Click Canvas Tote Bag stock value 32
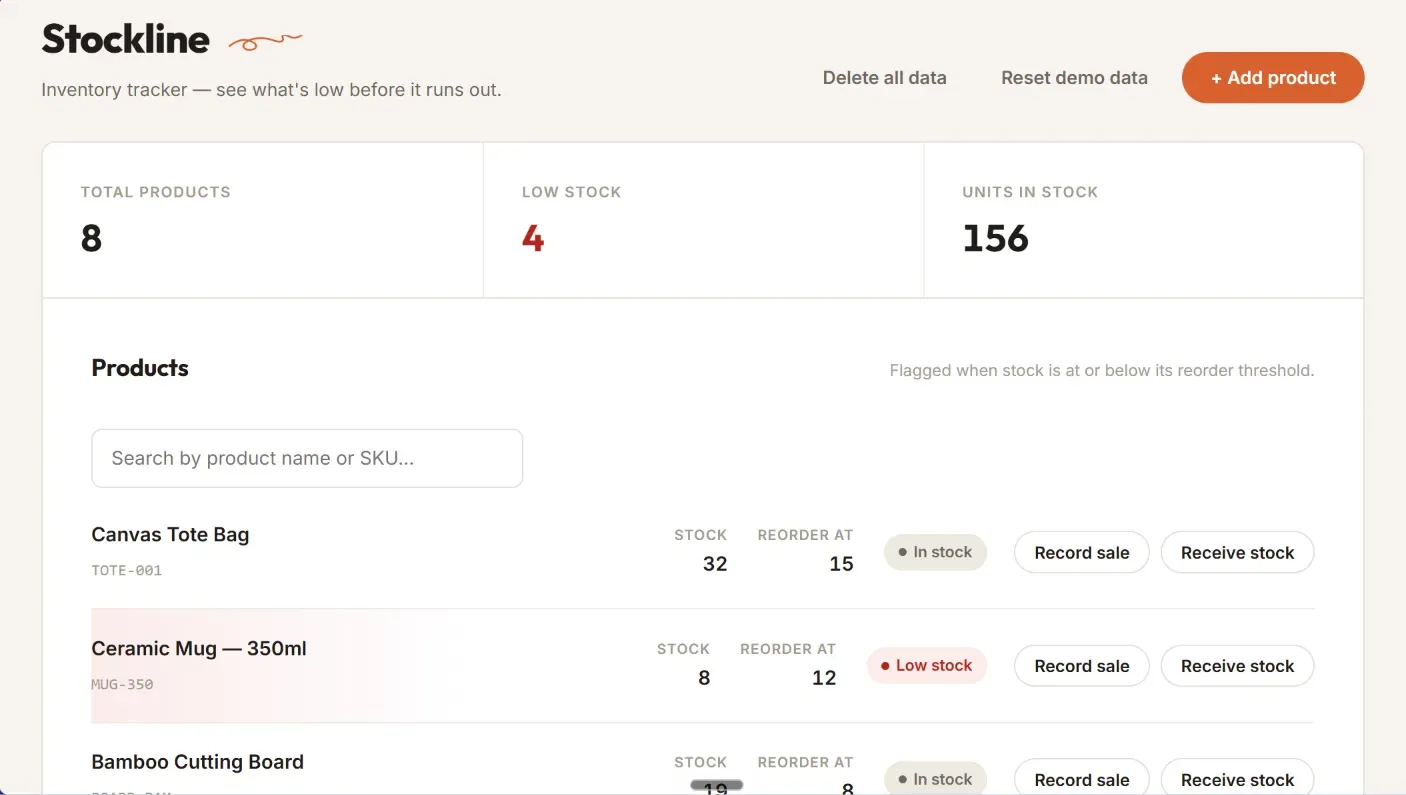The image size is (1406, 795). click(715, 564)
